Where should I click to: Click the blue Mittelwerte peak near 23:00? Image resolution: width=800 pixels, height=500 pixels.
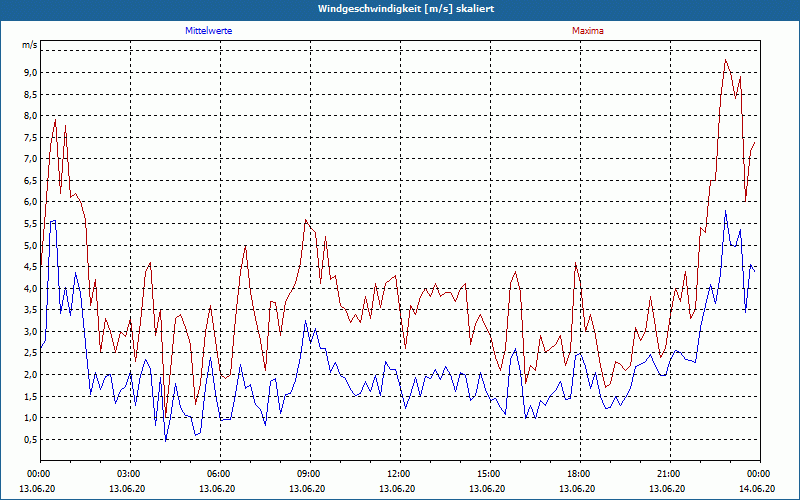point(725,211)
